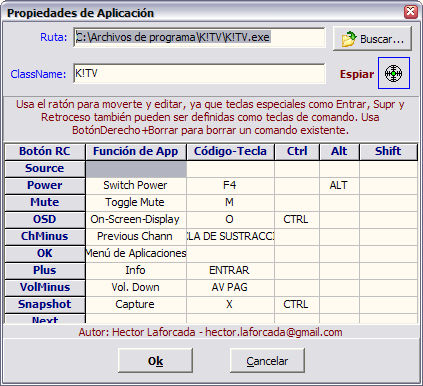This screenshot has width=423, height=386.
Task: Confirm with the Ok button
Action: click(155, 361)
